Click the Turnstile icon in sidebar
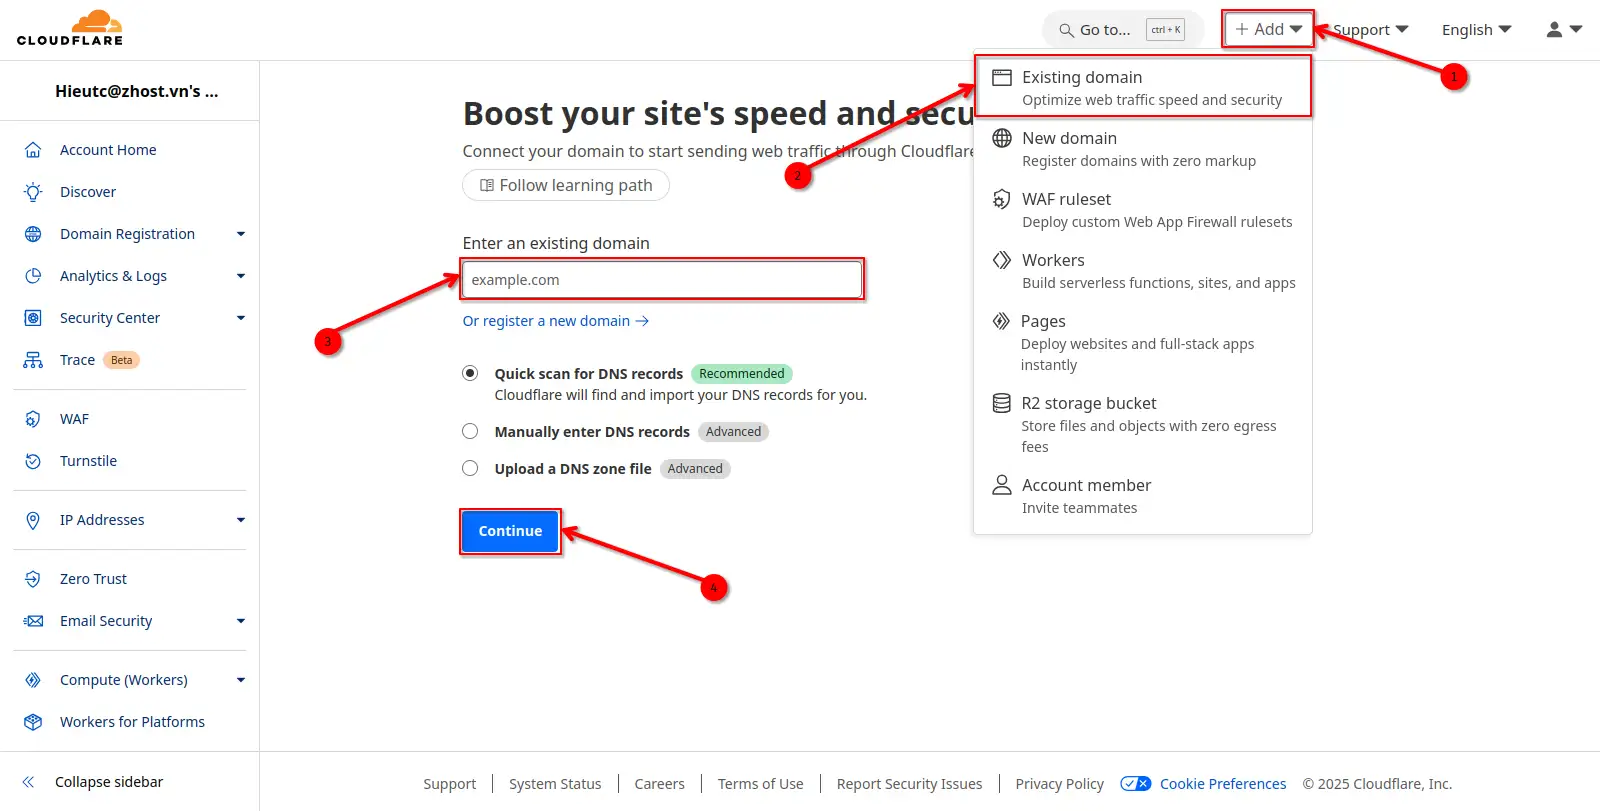 [33, 461]
